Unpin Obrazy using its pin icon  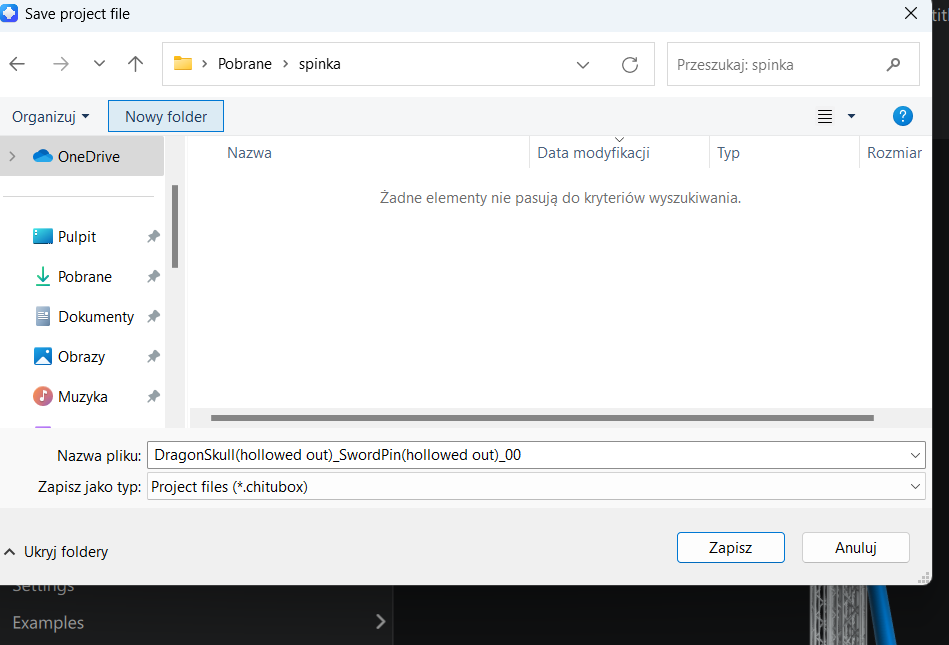[x=153, y=356]
